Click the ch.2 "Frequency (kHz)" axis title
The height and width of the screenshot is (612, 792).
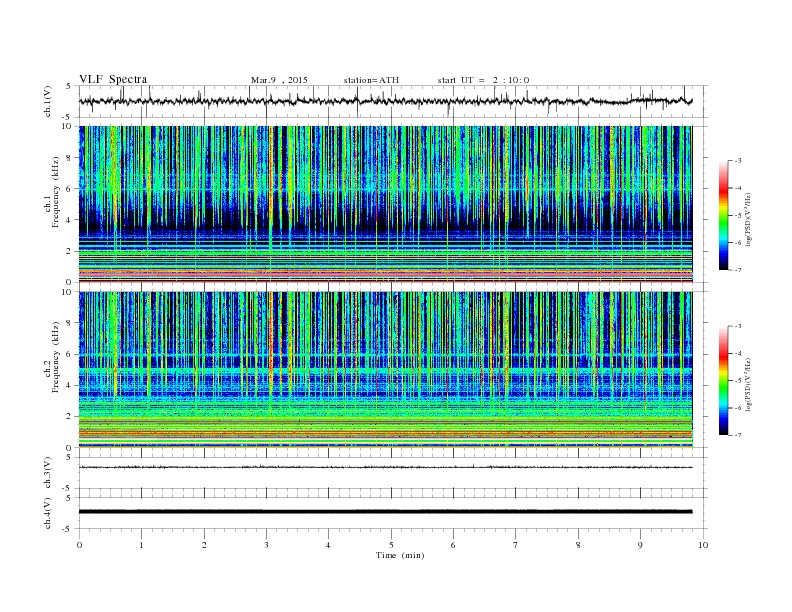pyautogui.click(x=56, y=357)
